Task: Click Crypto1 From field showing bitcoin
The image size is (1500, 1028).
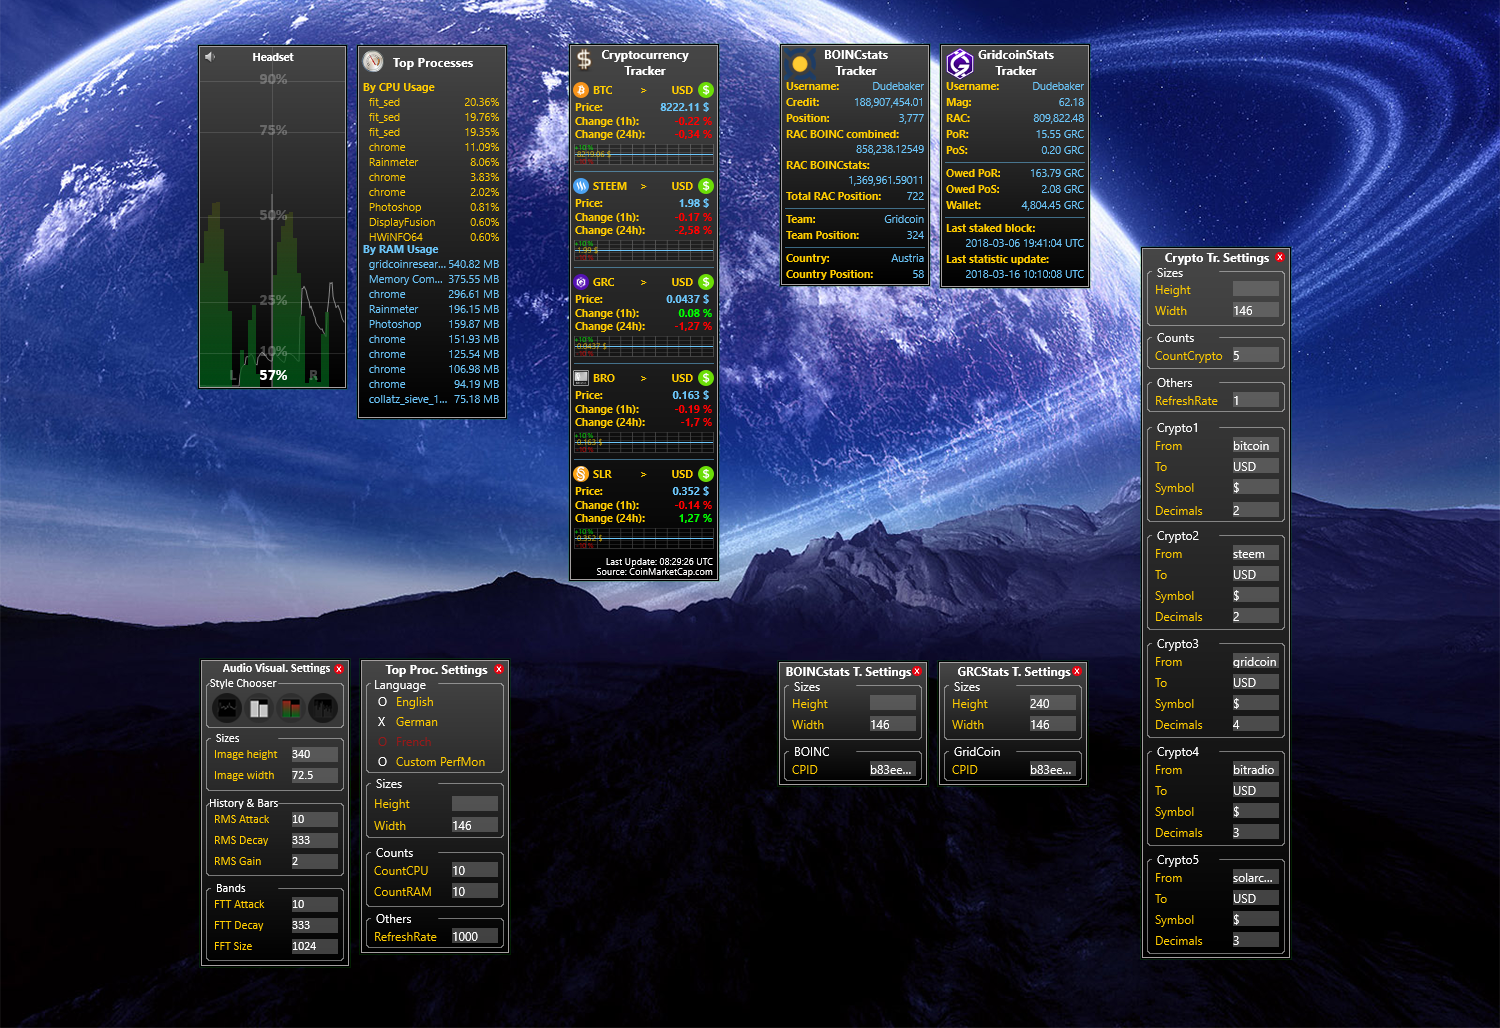Action: (x=1255, y=445)
